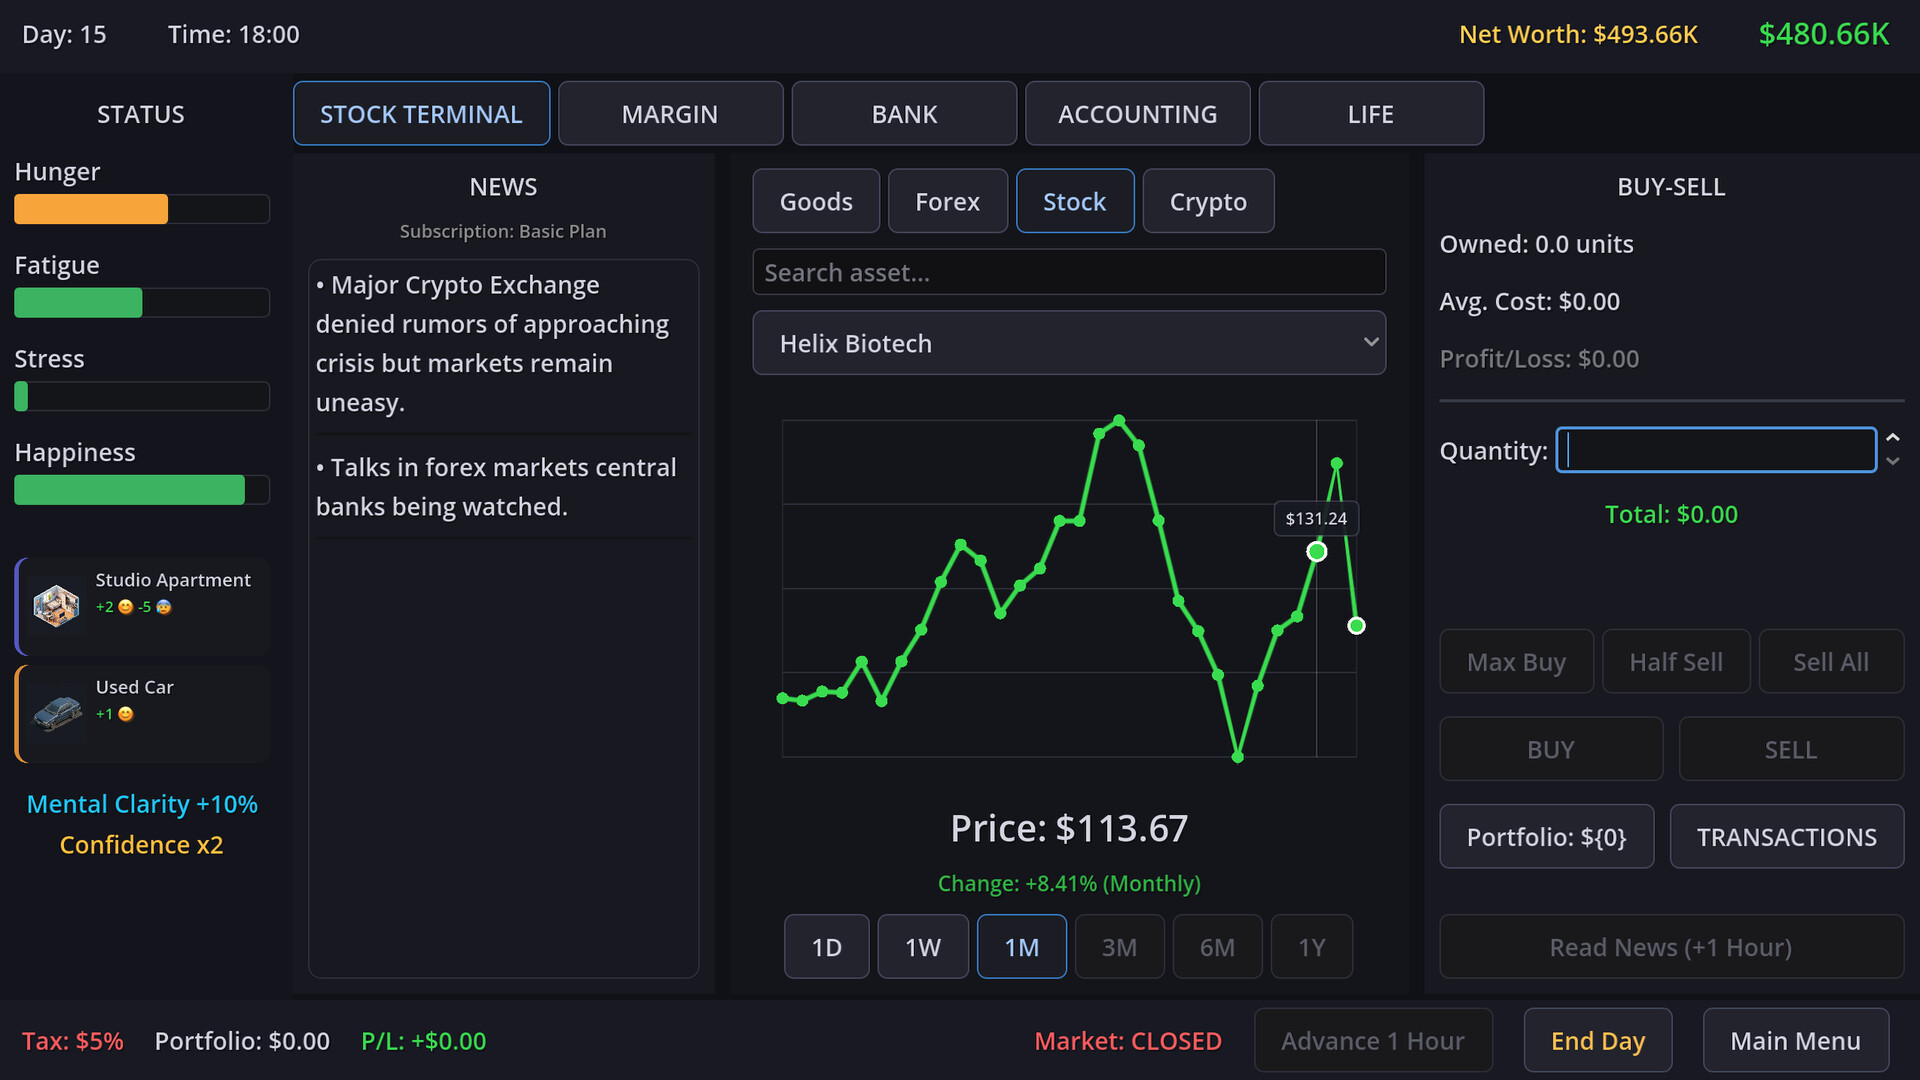This screenshot has width=1920, height=1080.
Task: Select the 1D chart timeframe
Action: [x=826, y=947]
